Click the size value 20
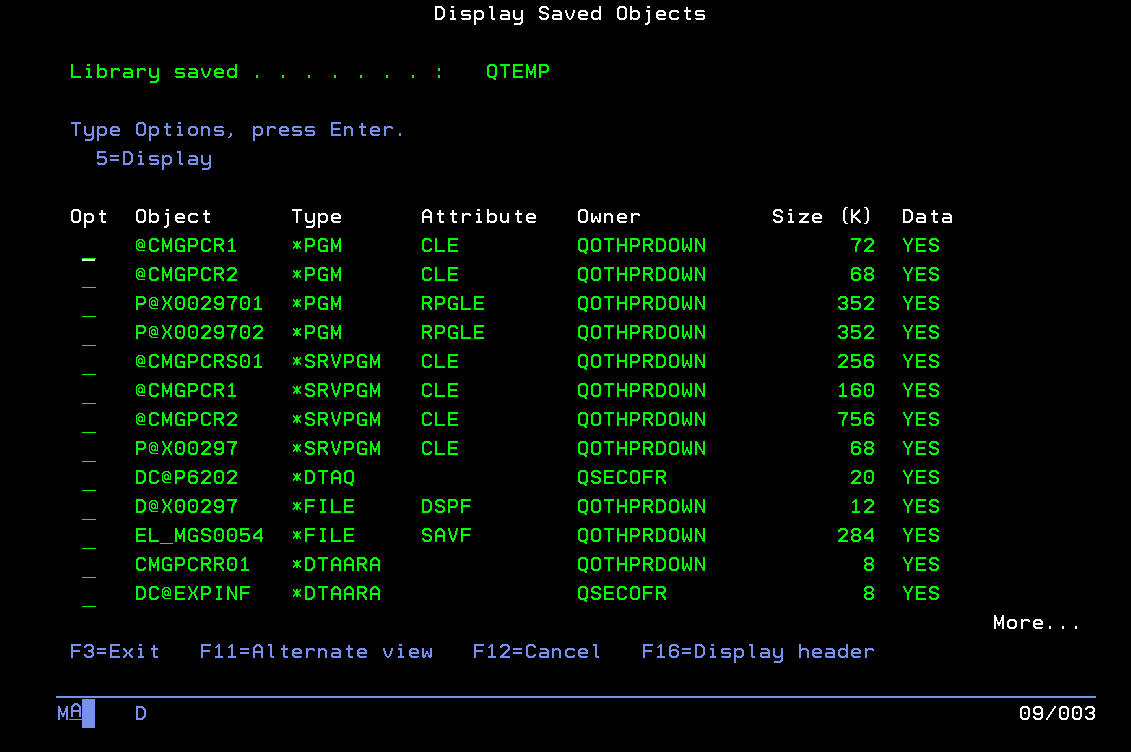Image resolution: width=1131 pixels, height=752 pixels. click(x=862, y=477)
